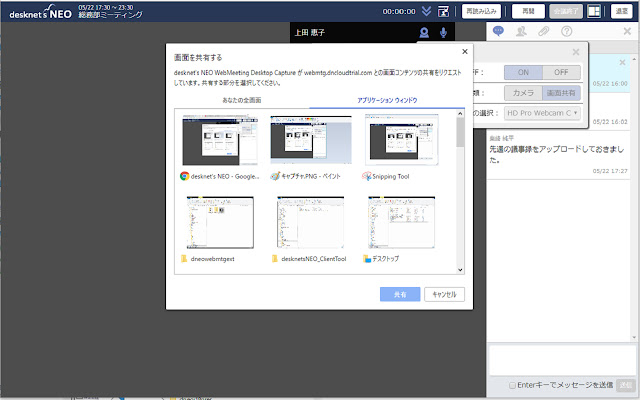Viewport: 640px width, 400px height.
Task: Click the 05/22 17:27 message timestamp
Action: click(610, 171)
